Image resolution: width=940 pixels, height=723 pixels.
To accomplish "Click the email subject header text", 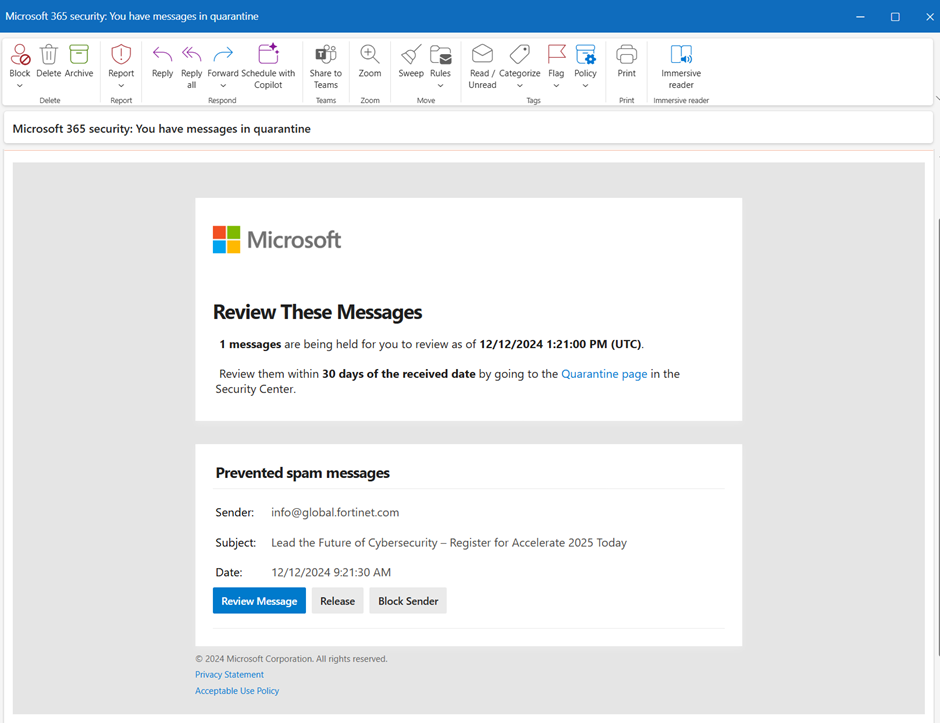I will 162,129.
